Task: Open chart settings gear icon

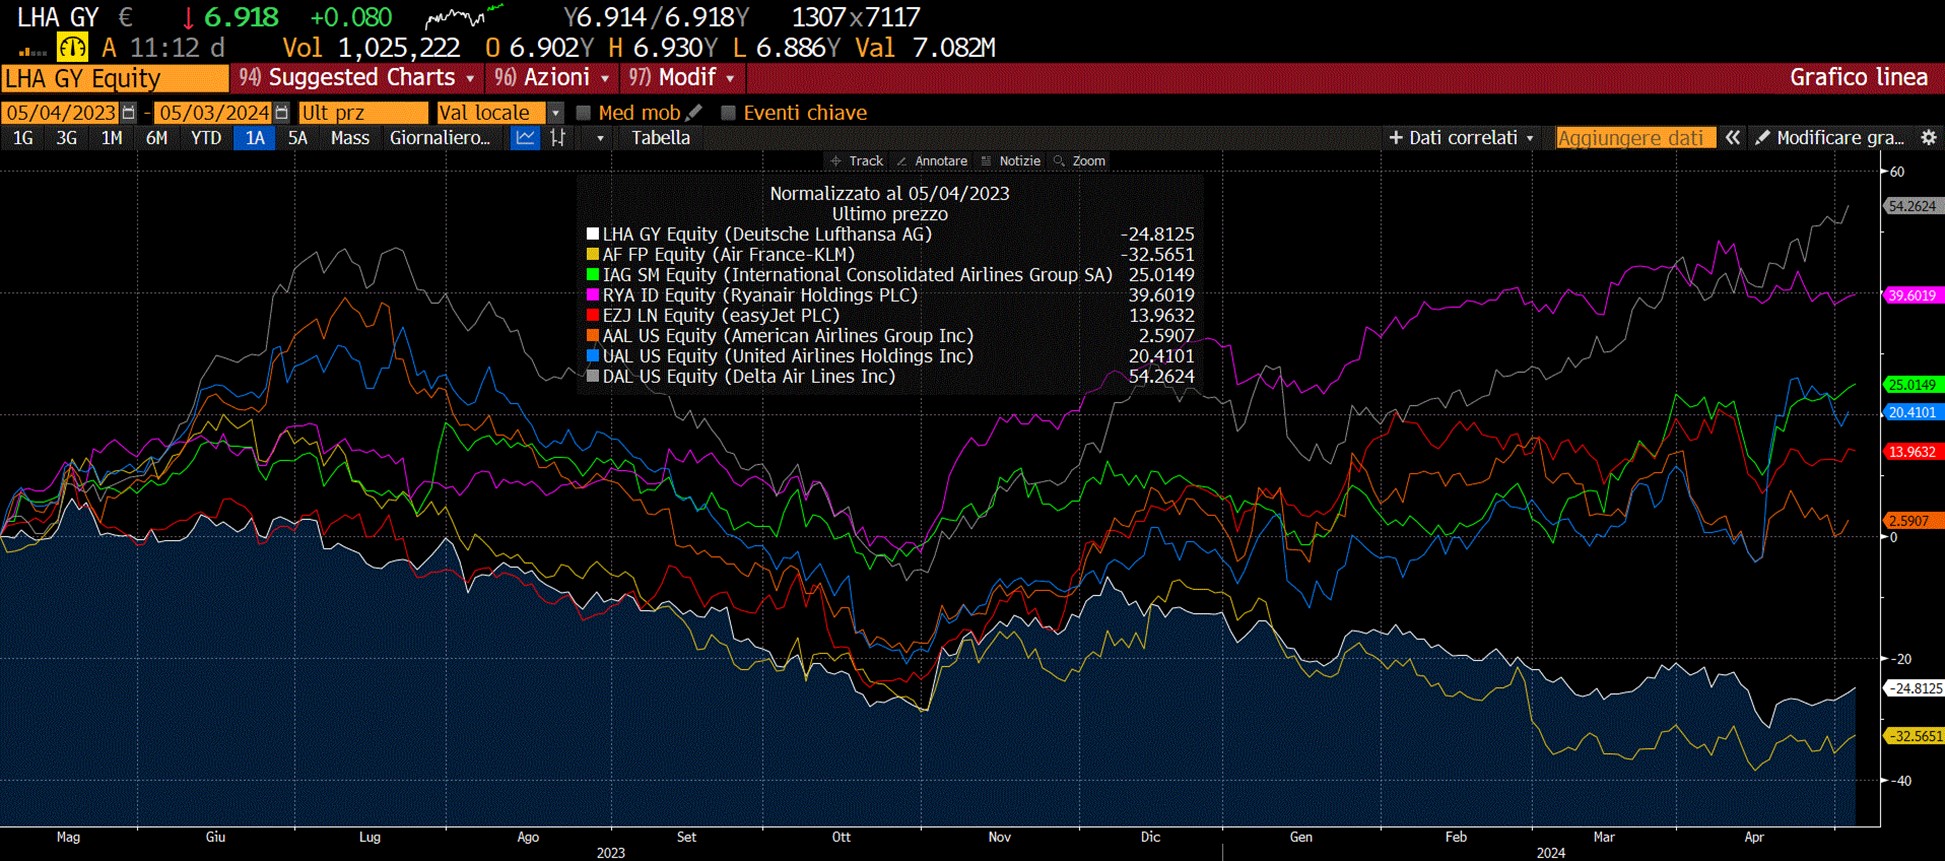Action: (1929, 138)
